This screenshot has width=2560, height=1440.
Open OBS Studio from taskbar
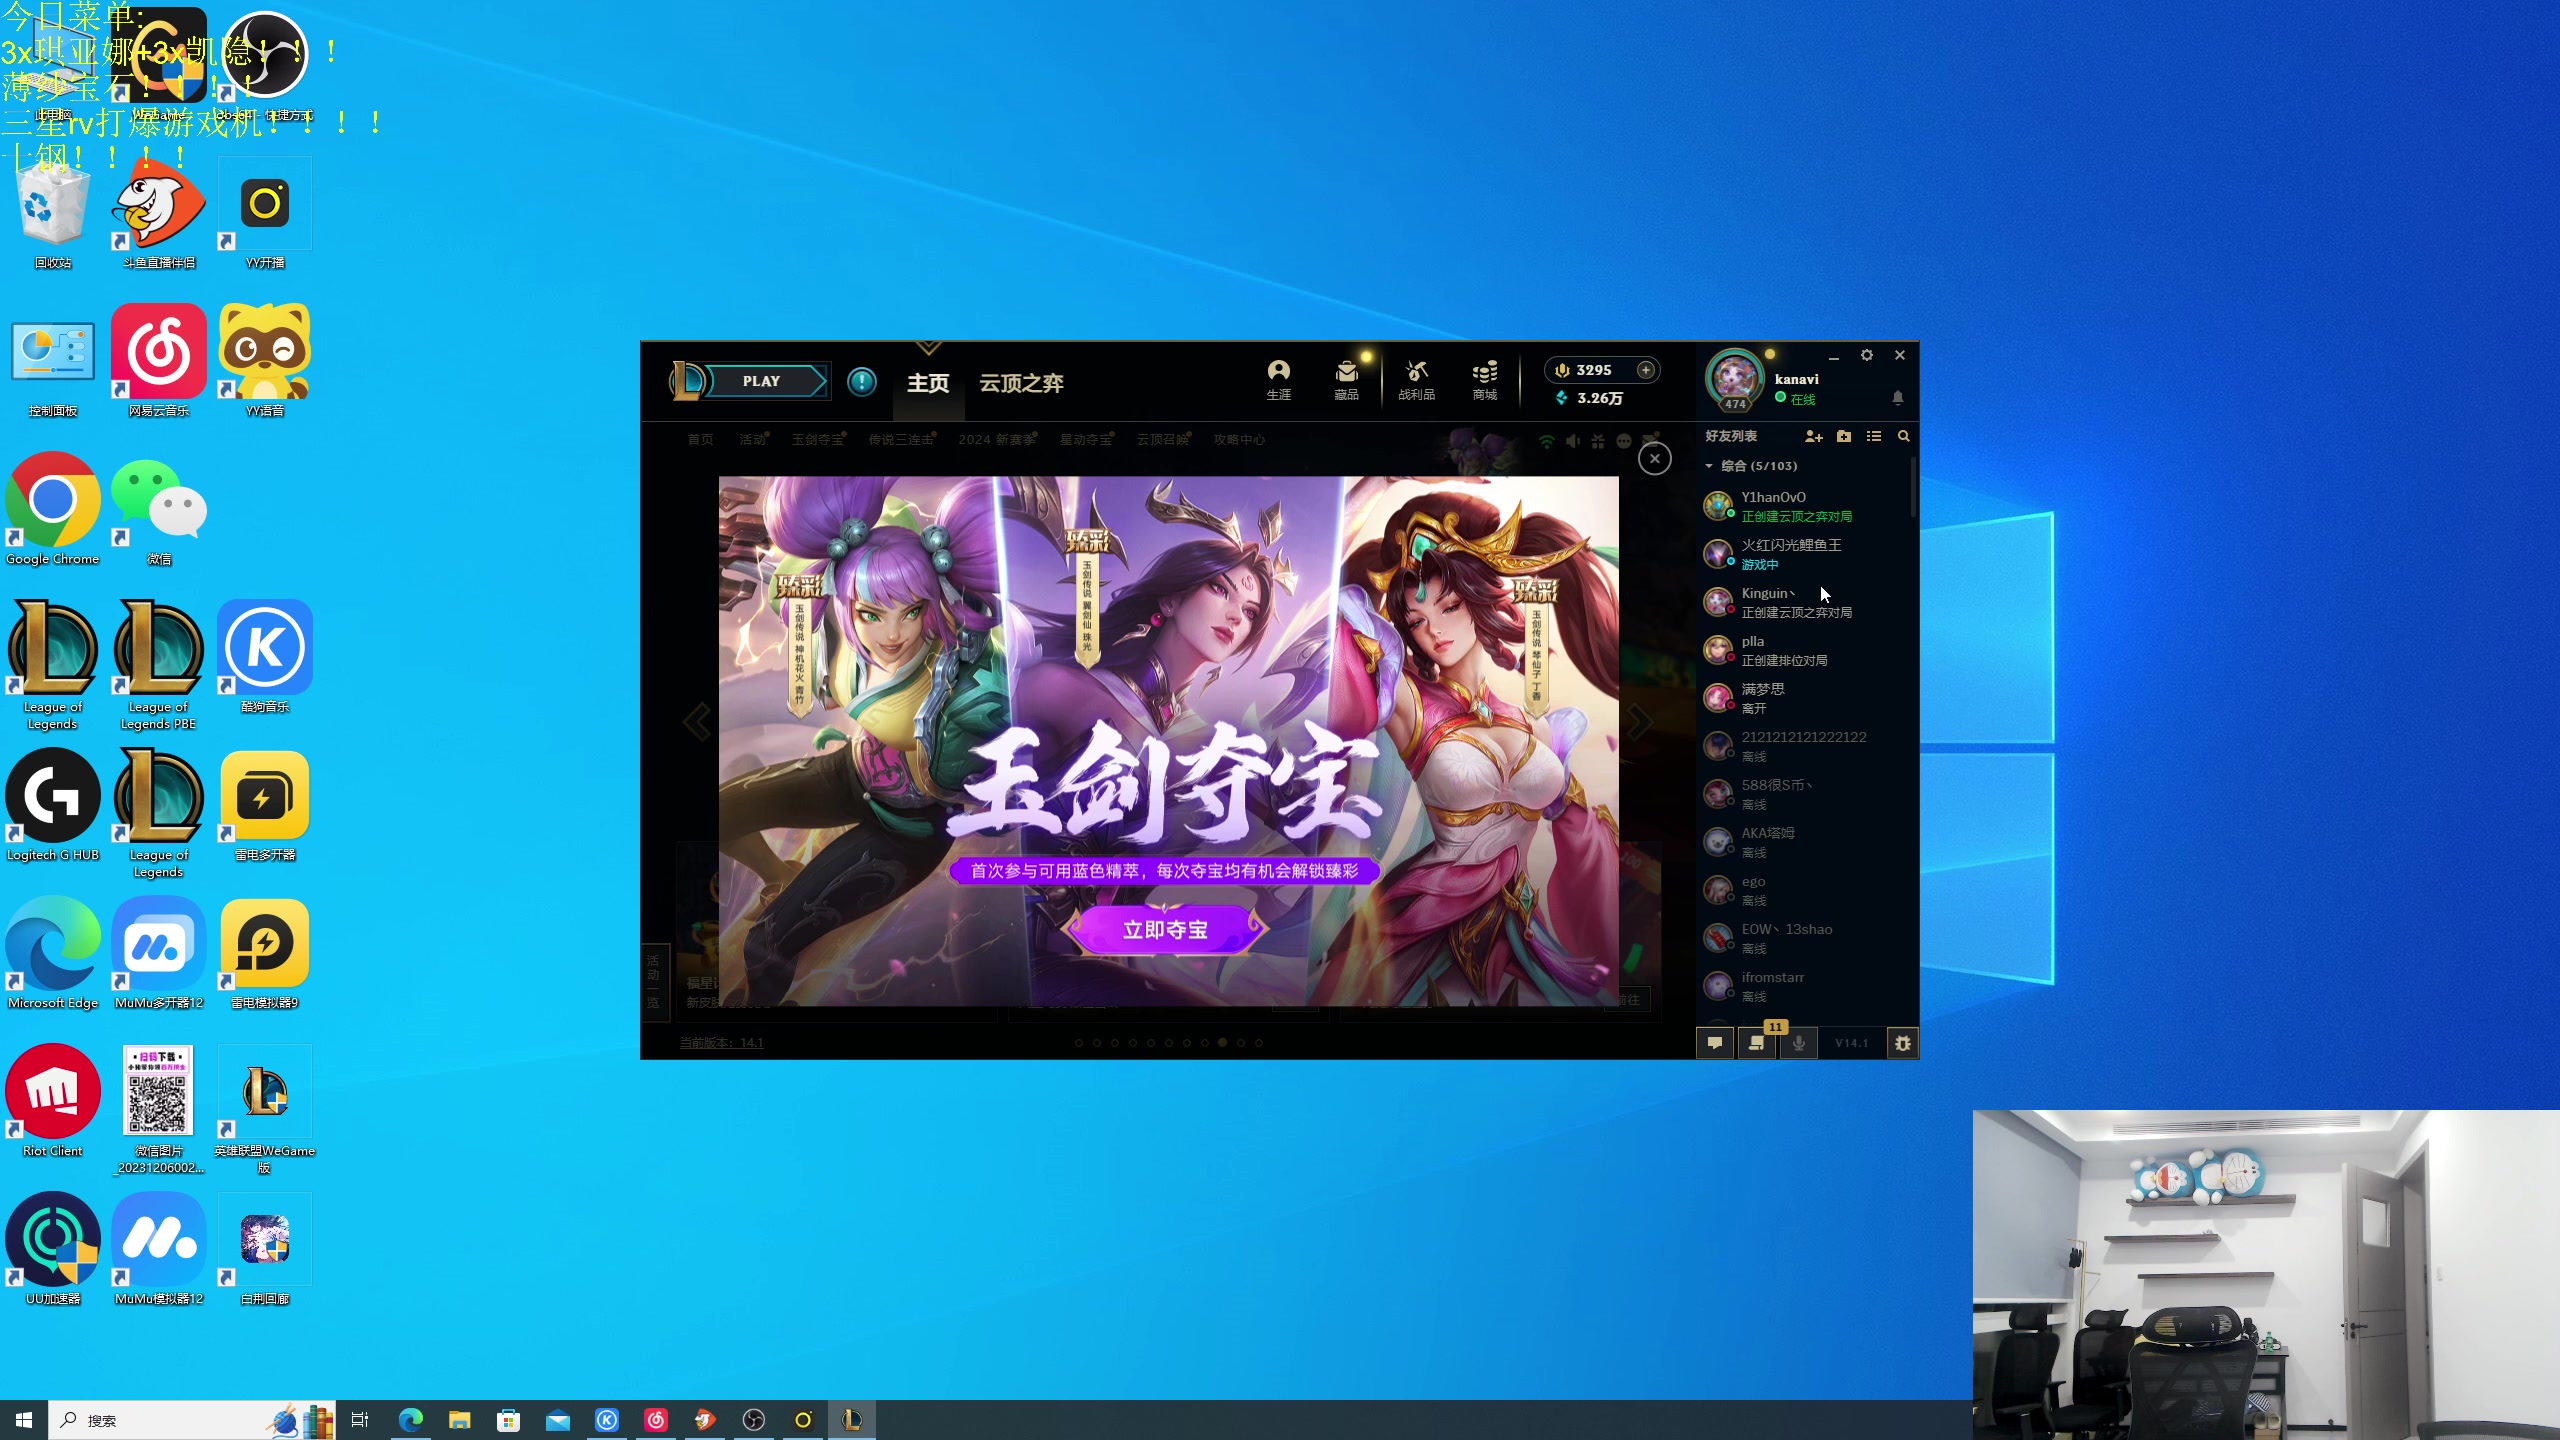[x=754, y=1420]
